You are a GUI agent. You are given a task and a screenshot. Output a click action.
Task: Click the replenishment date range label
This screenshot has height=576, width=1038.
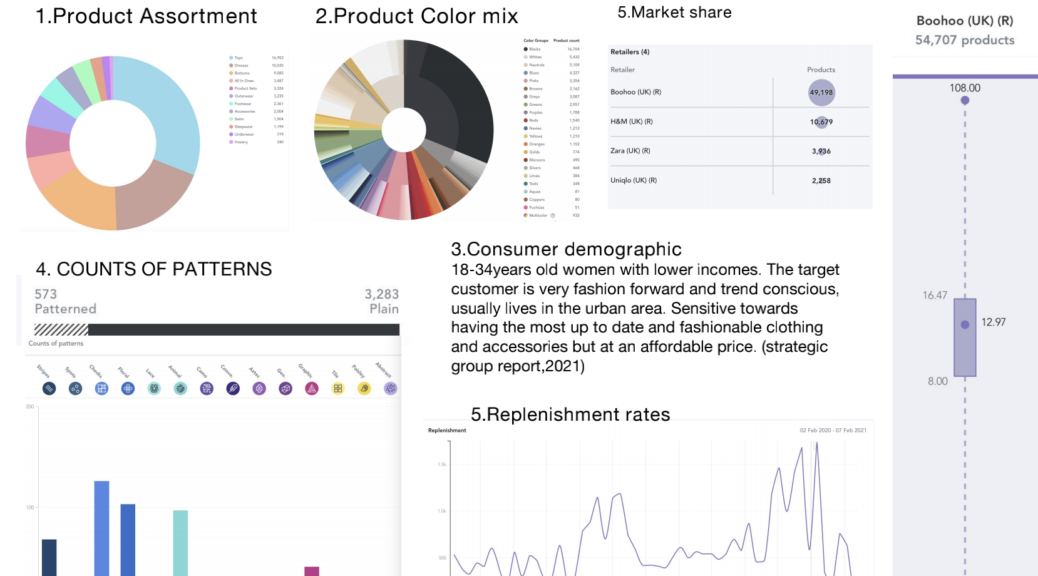pos(833,430)
